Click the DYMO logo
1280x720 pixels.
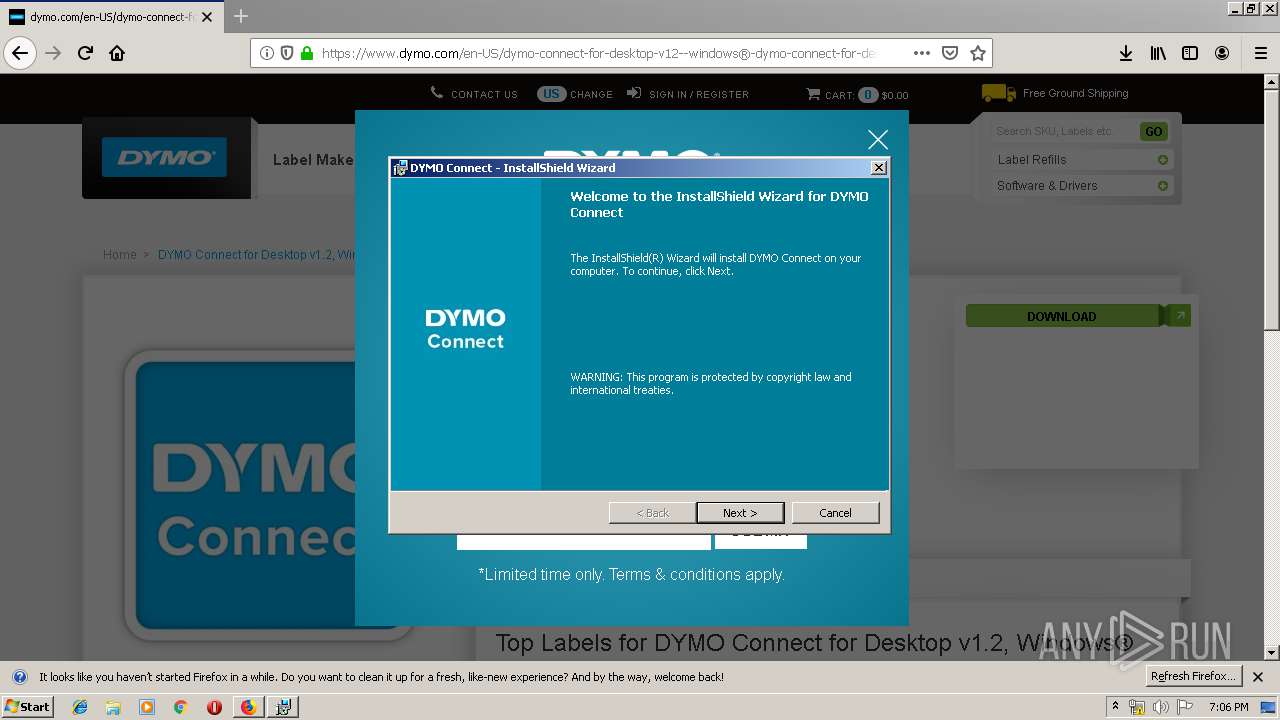click(164, 158)
